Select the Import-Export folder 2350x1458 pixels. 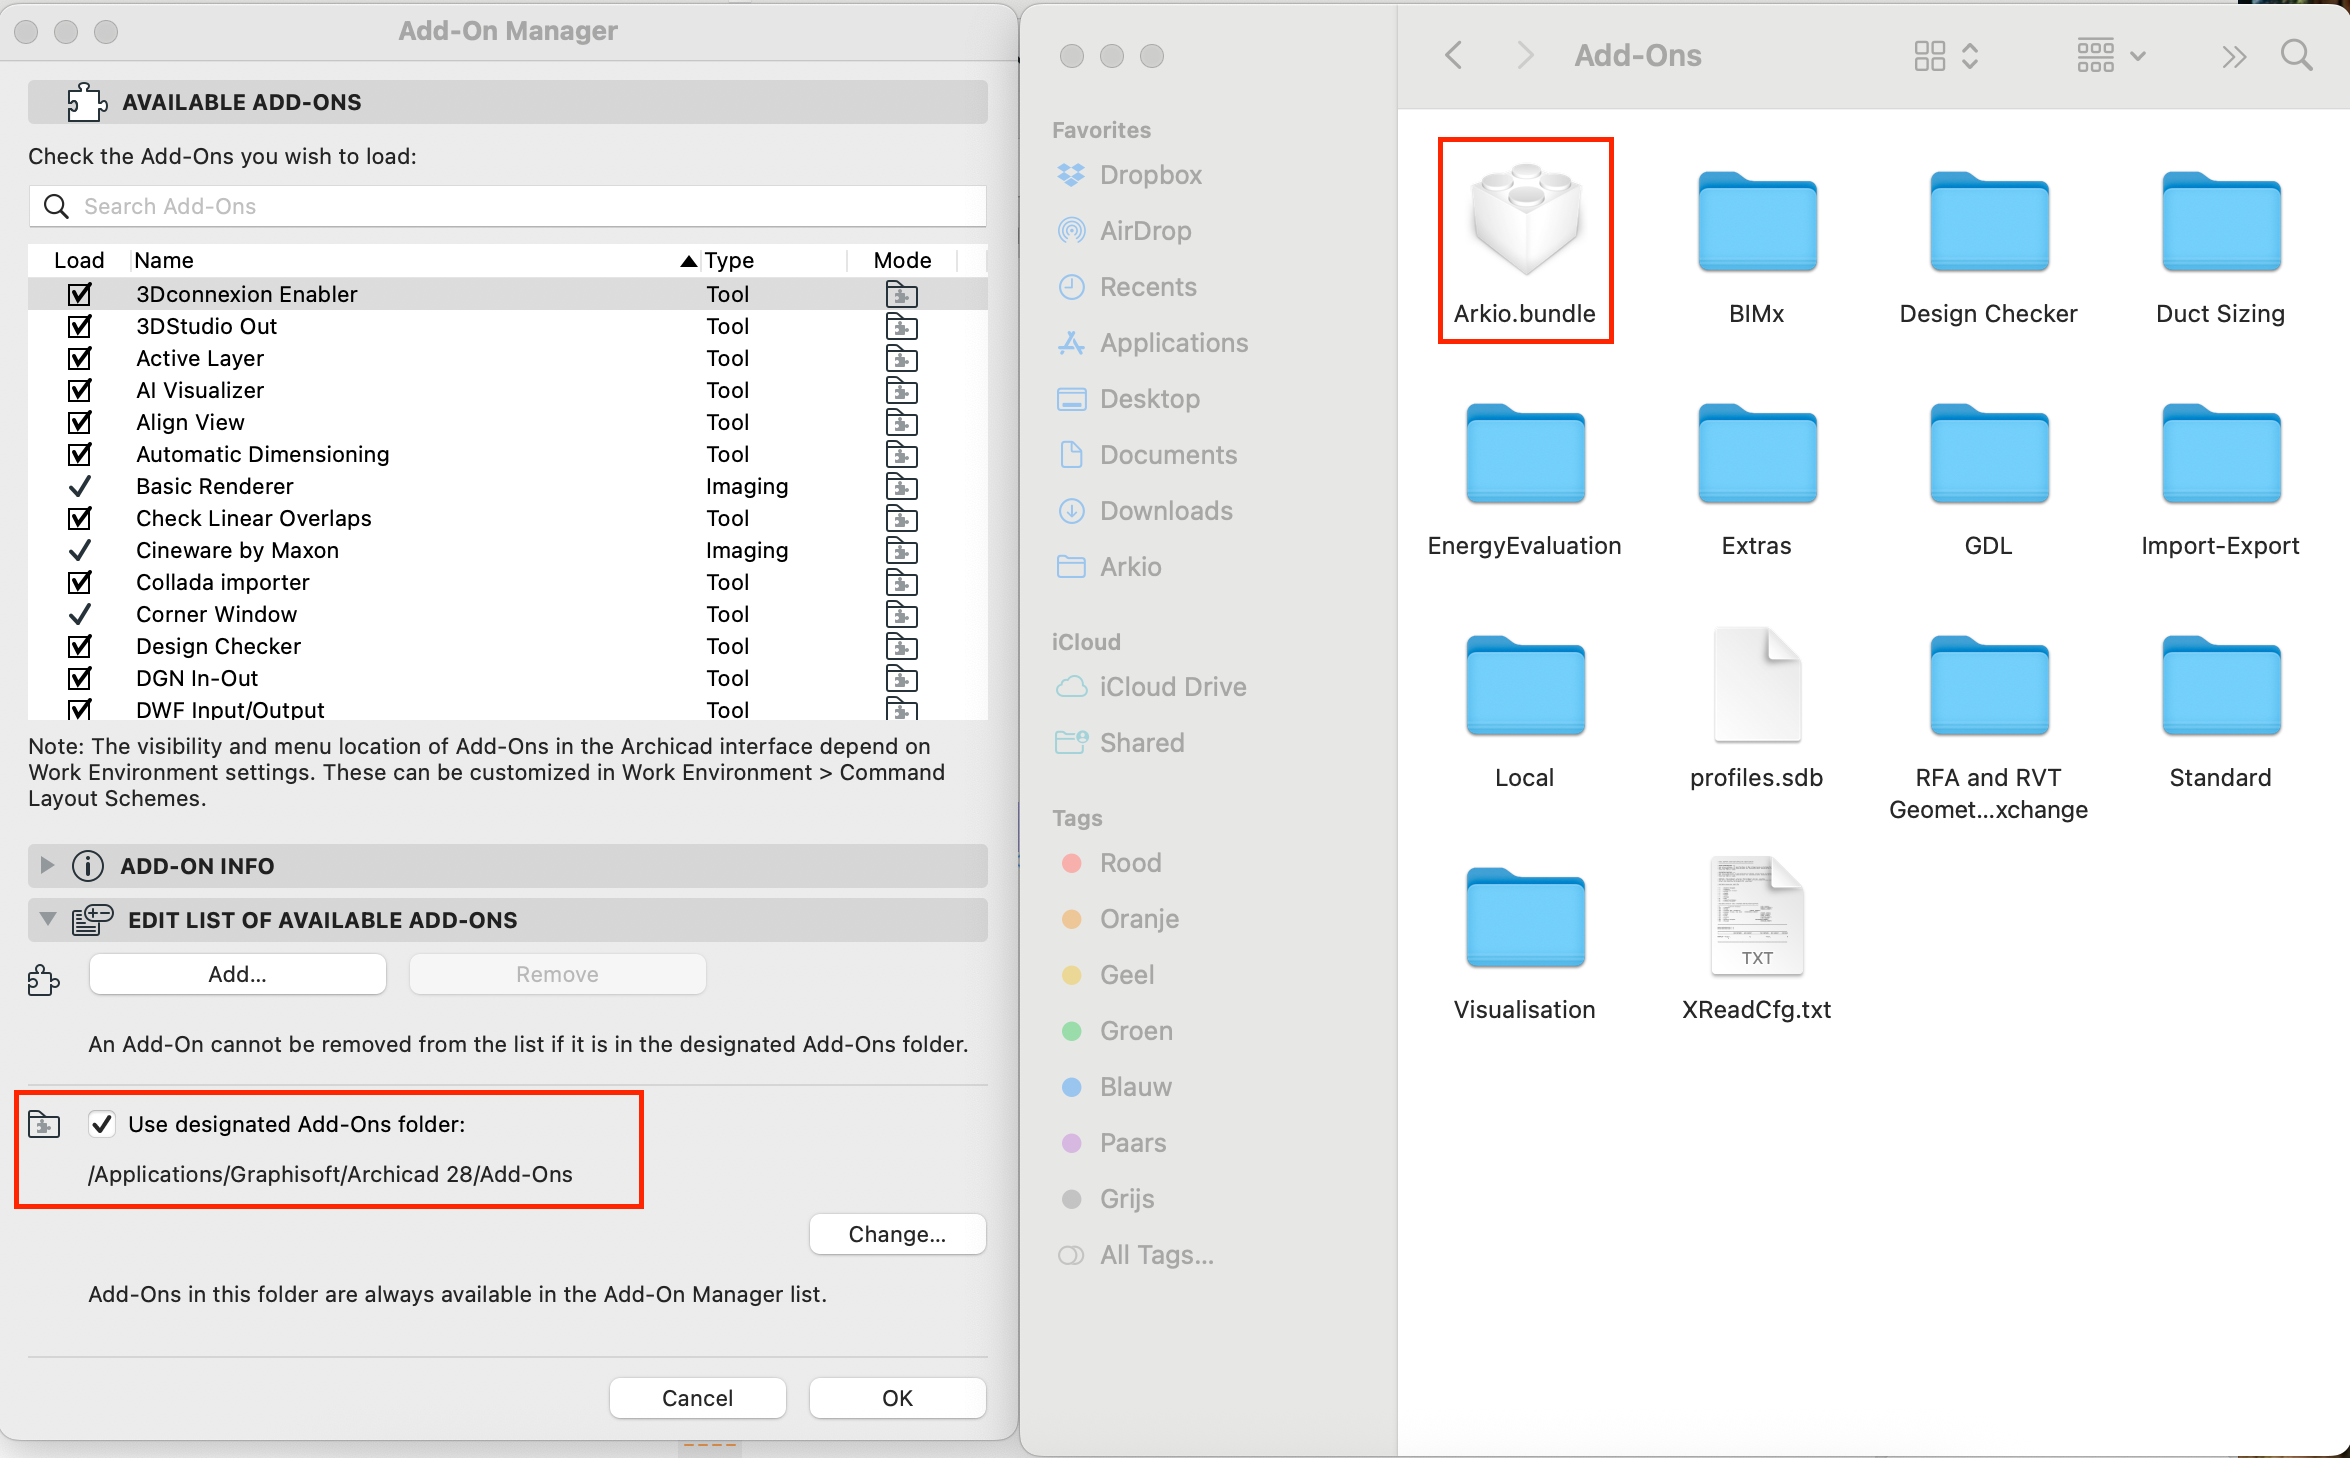pyautogui.click(x=2221, y=454)
